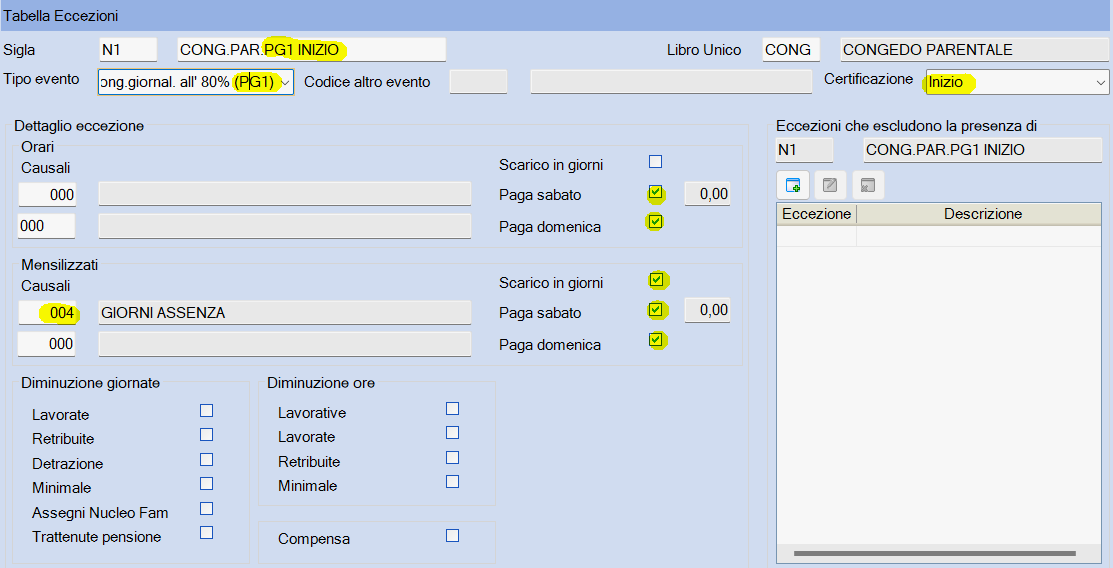This screenshot has height=568, width=1113.
Task: Click the Codice altro evento description field
Action: 671,82
